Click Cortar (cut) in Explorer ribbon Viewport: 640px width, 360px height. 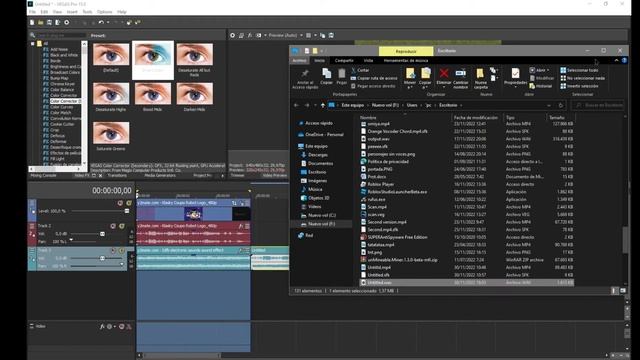coord(360,70)
